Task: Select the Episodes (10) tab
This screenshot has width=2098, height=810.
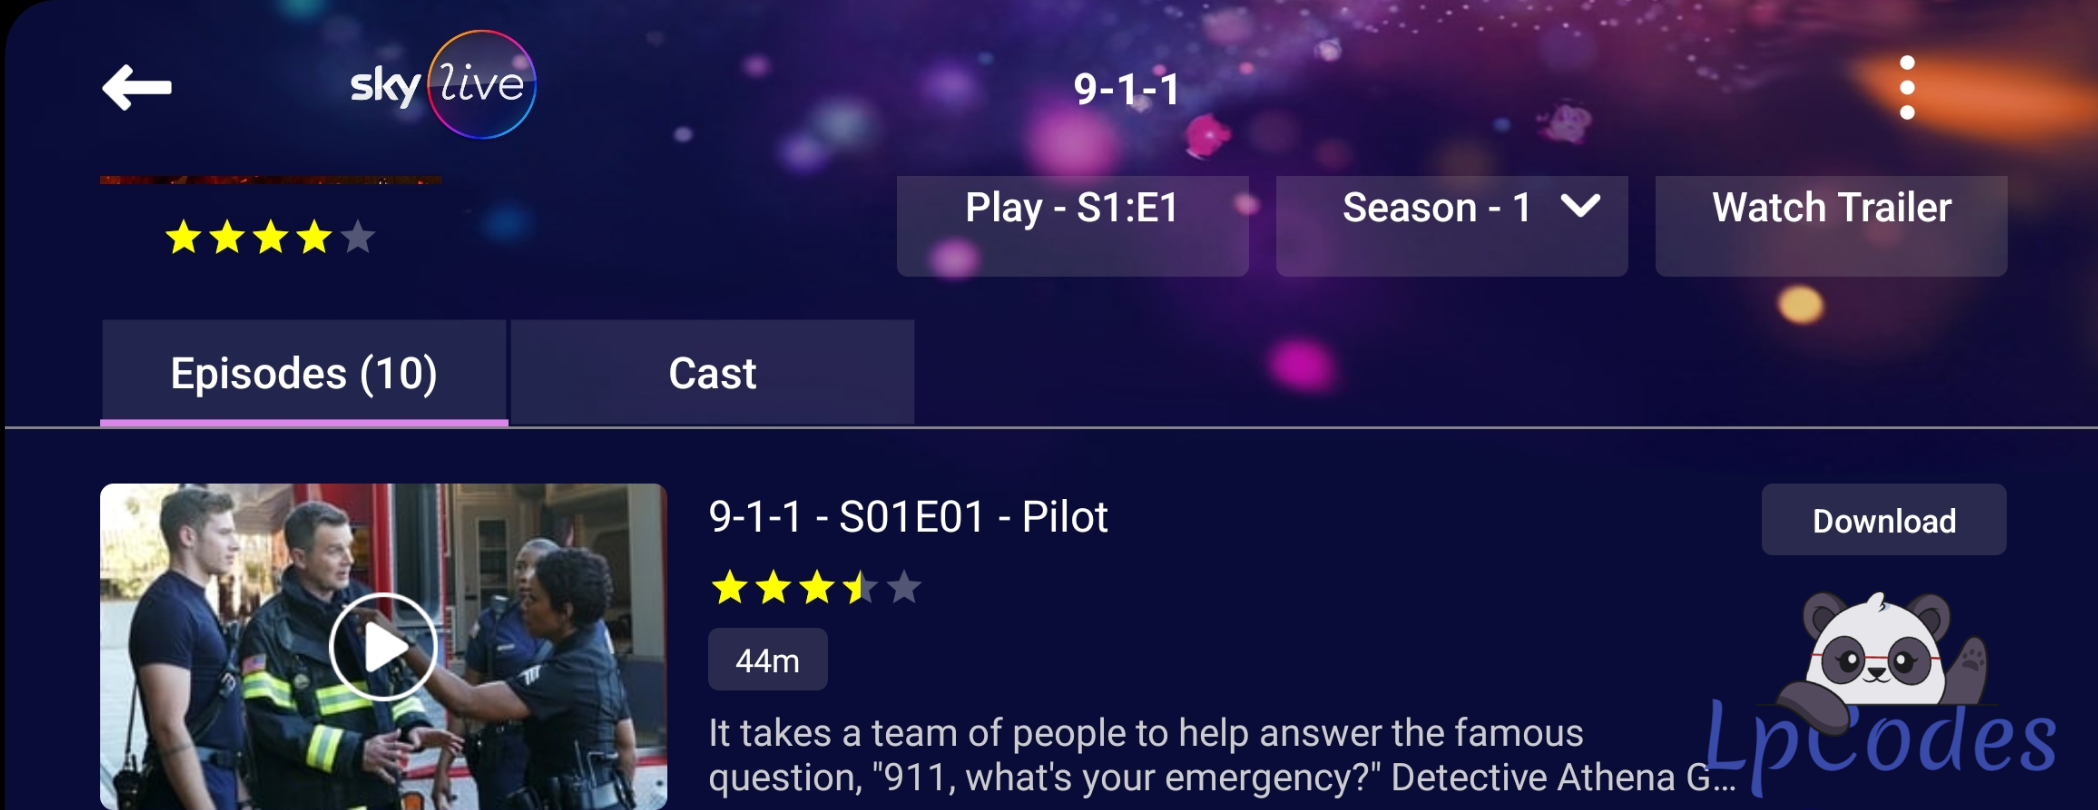Action: tap(304, 373)
